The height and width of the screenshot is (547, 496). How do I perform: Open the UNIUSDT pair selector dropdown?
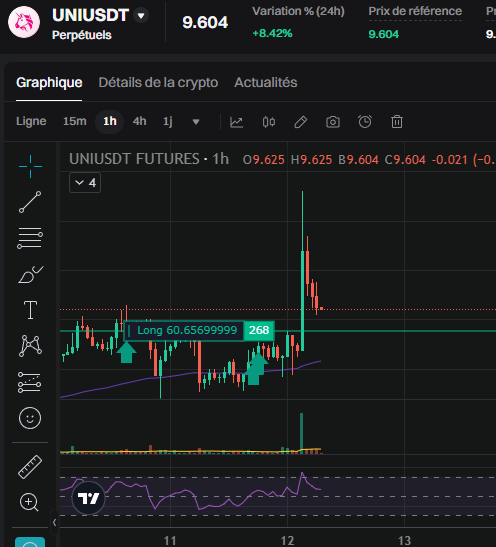(x=141, y=16)
